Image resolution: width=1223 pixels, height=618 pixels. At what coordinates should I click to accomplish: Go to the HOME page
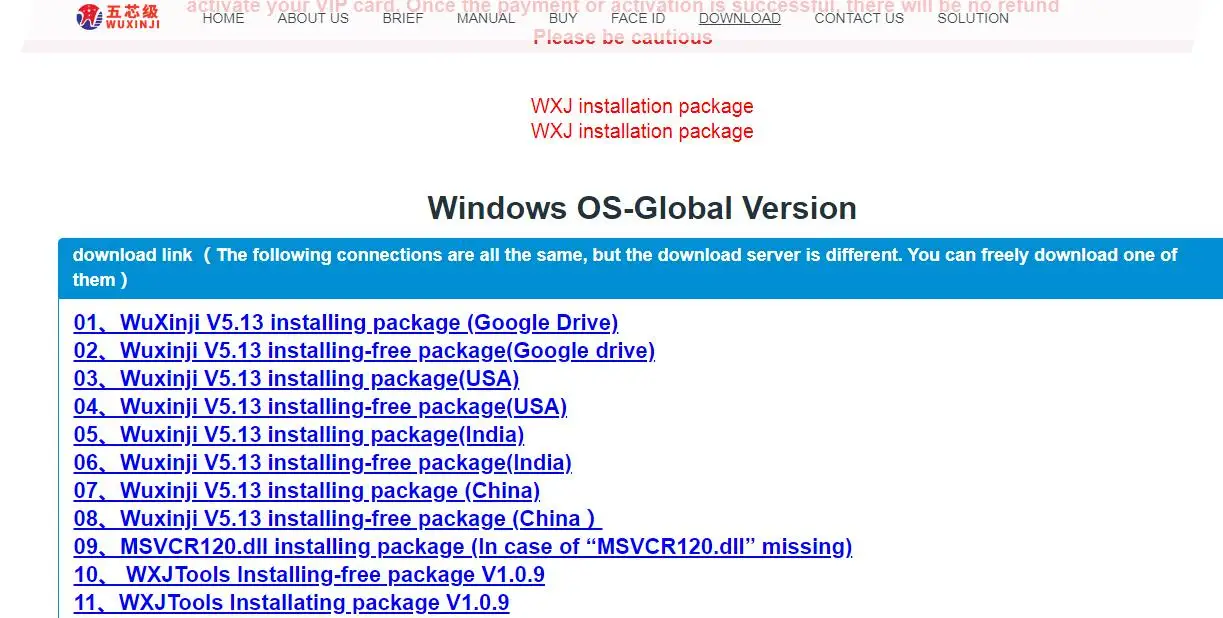(223, 18)
